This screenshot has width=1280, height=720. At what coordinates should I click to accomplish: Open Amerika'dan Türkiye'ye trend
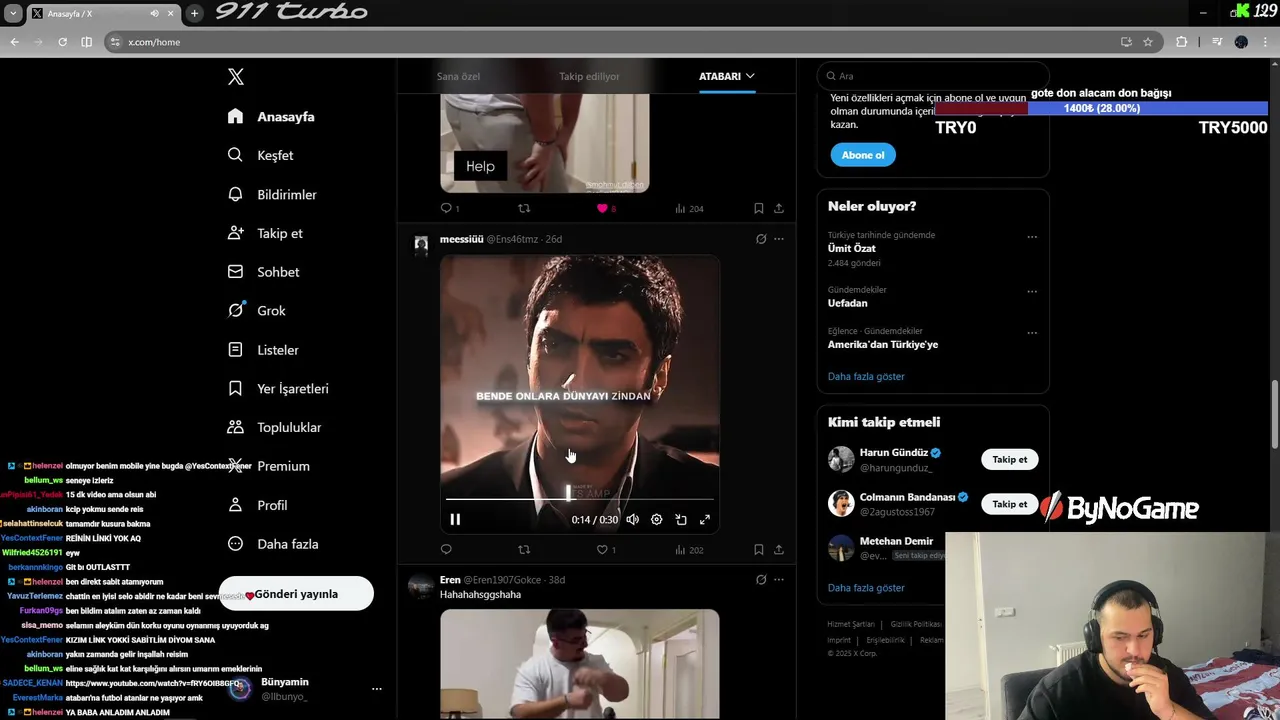pyautogui.click(x=883, y=344)
